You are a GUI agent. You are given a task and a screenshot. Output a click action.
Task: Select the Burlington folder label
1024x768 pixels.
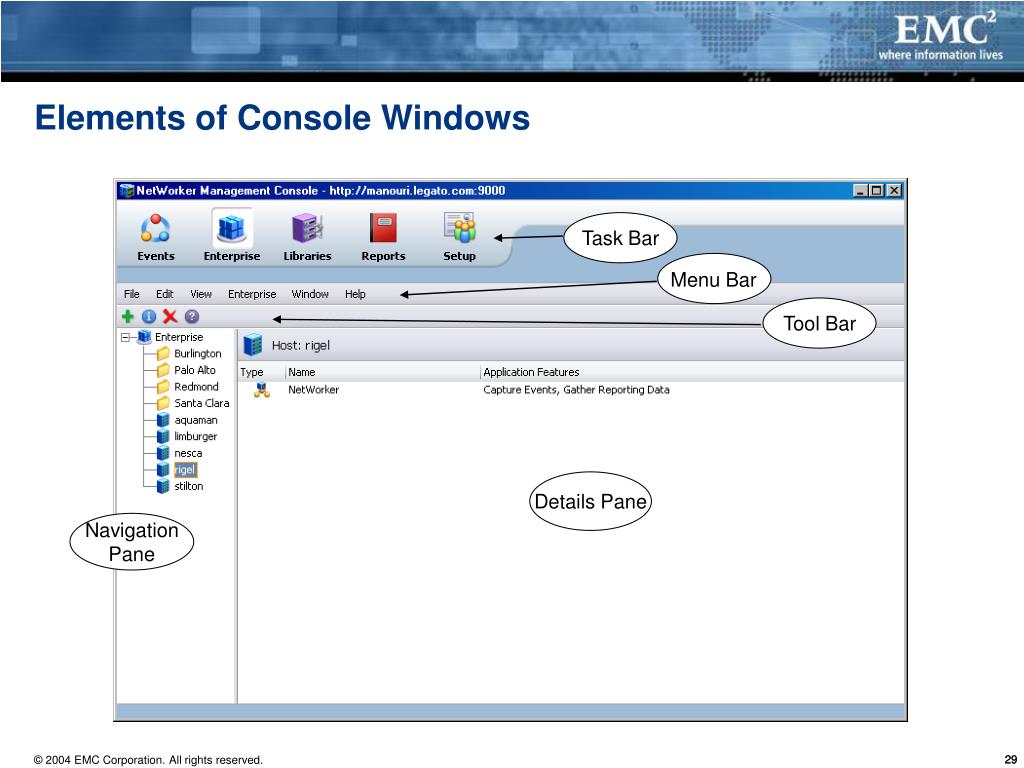point(198,354)
